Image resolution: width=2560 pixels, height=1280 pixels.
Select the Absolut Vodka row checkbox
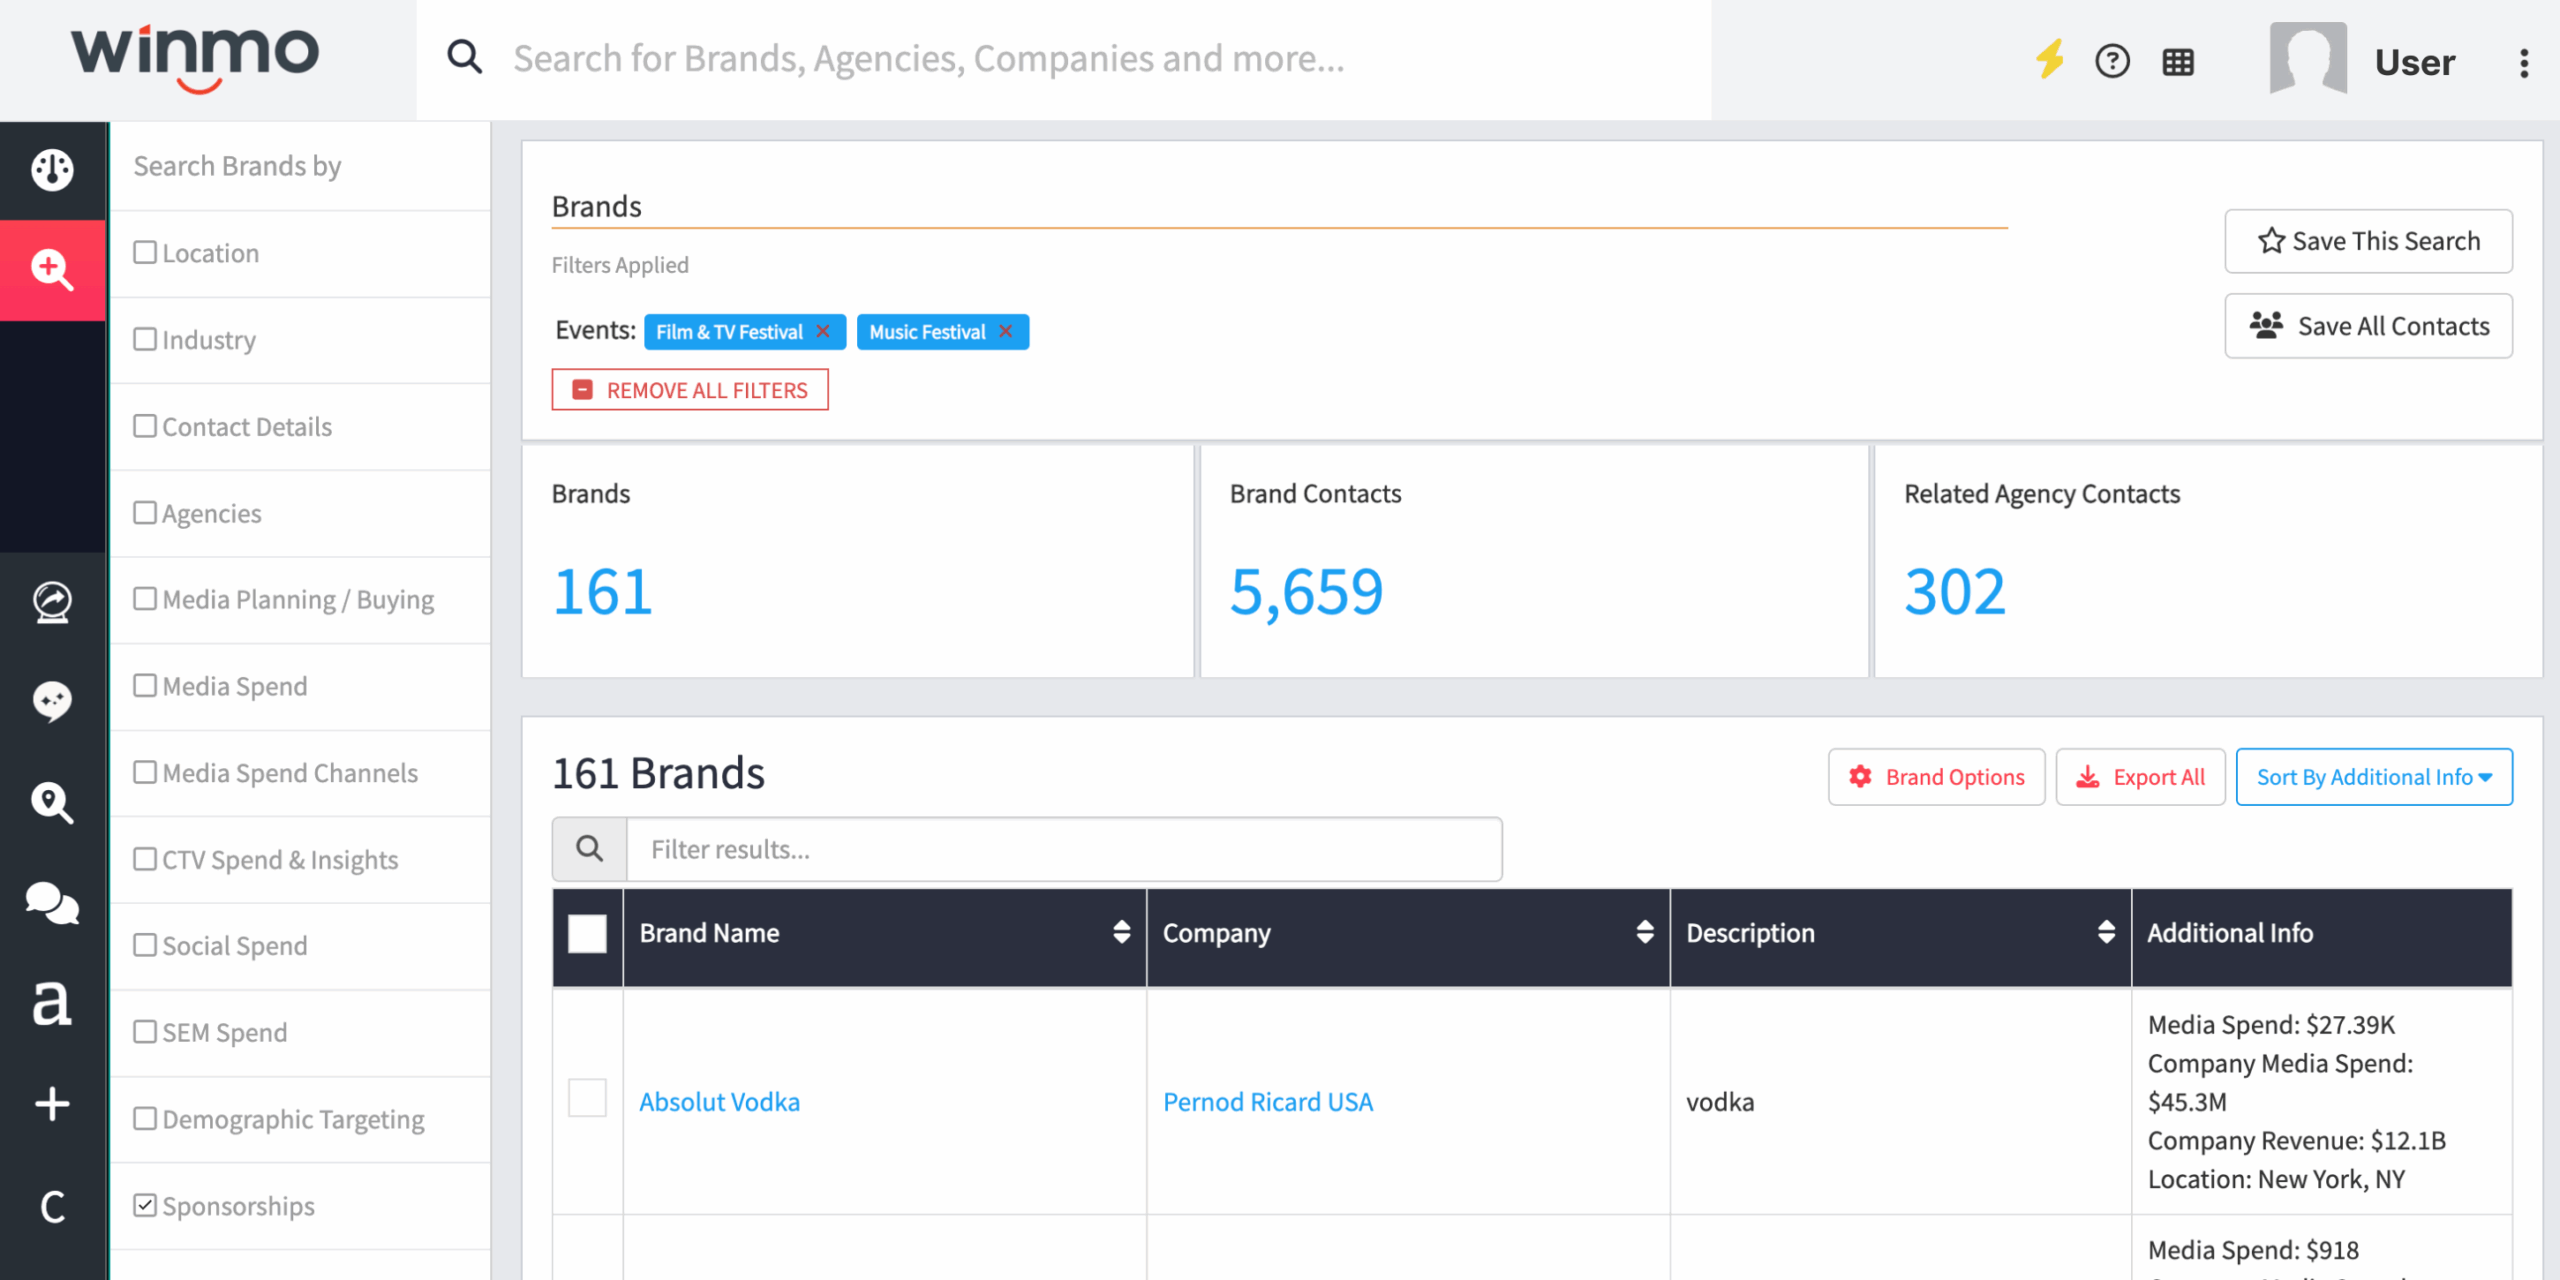click(x=587, y=1098)
